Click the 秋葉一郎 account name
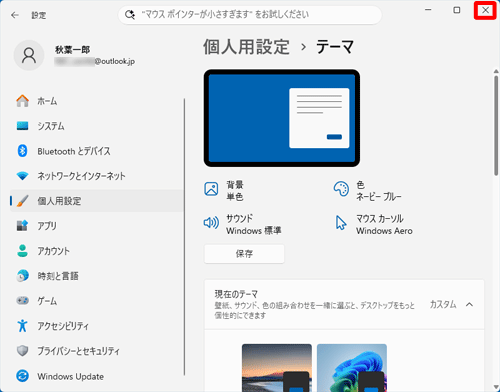The width and height of the screenshot is (500, 392). coord(72,50)
